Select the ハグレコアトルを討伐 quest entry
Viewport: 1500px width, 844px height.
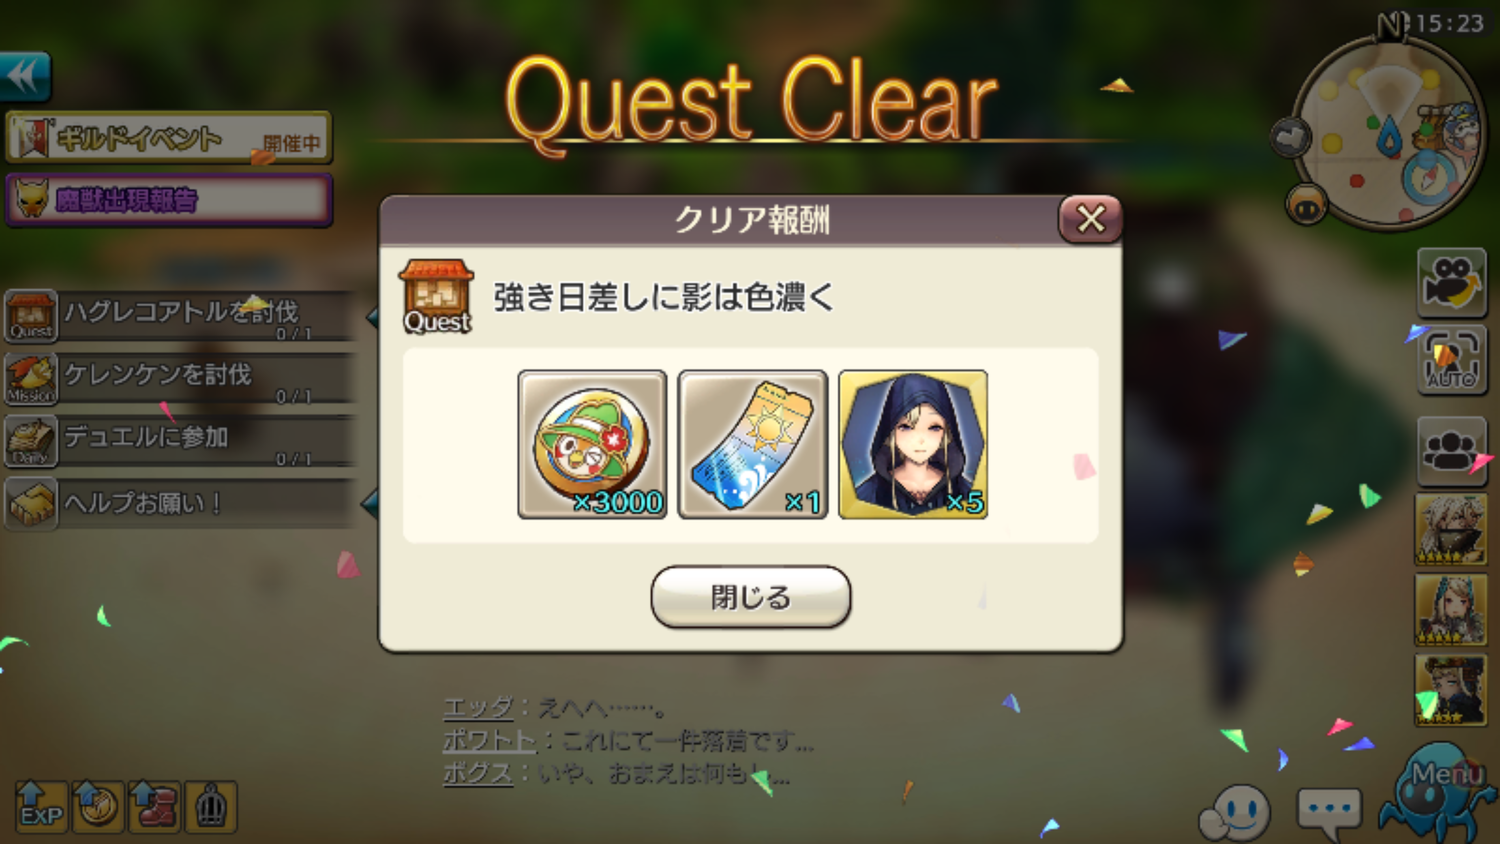pyautogui.click(x=182, y=316)
